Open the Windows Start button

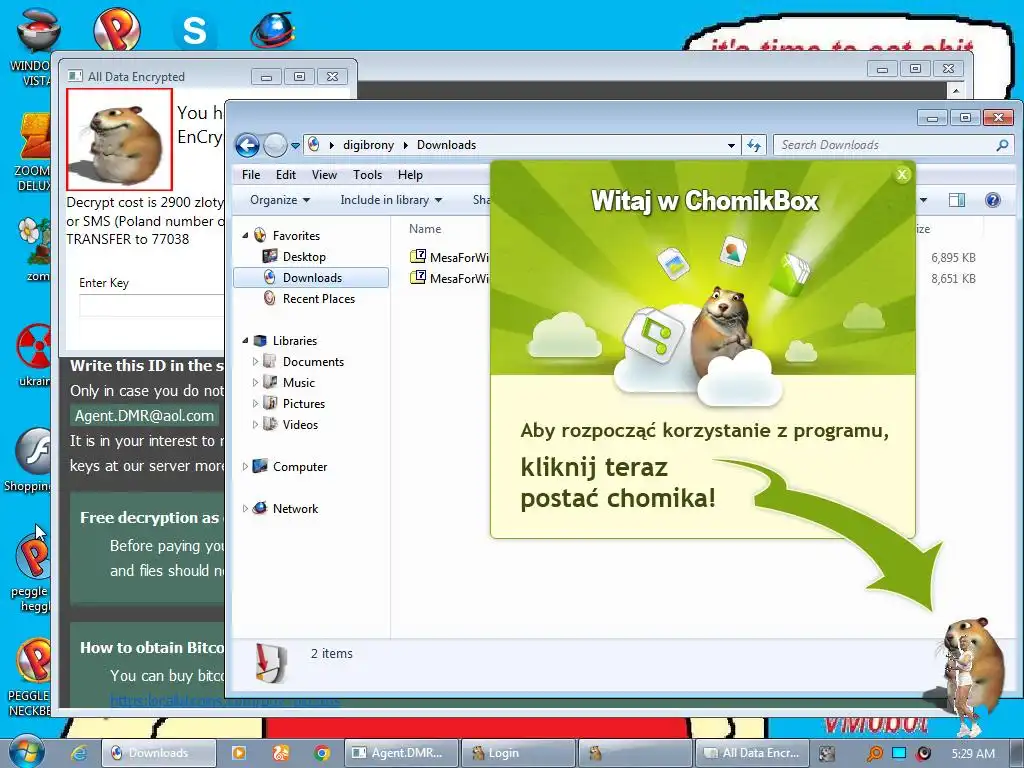click(x=26, y=752)
